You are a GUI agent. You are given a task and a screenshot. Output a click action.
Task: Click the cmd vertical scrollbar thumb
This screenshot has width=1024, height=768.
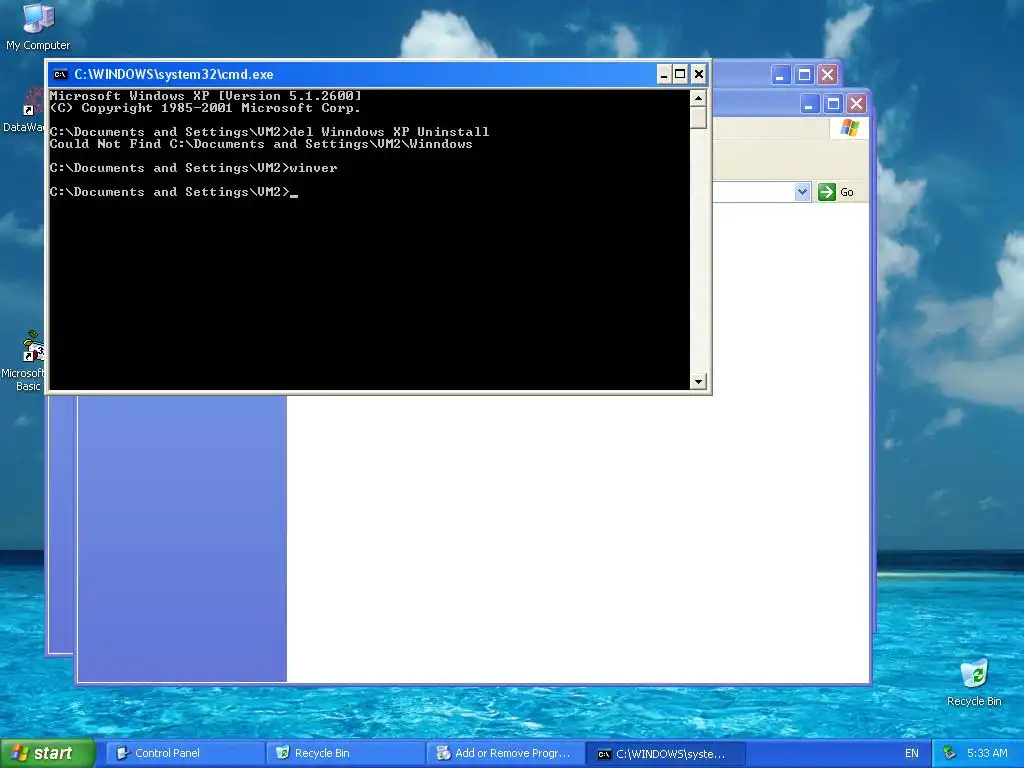point(698,118)
